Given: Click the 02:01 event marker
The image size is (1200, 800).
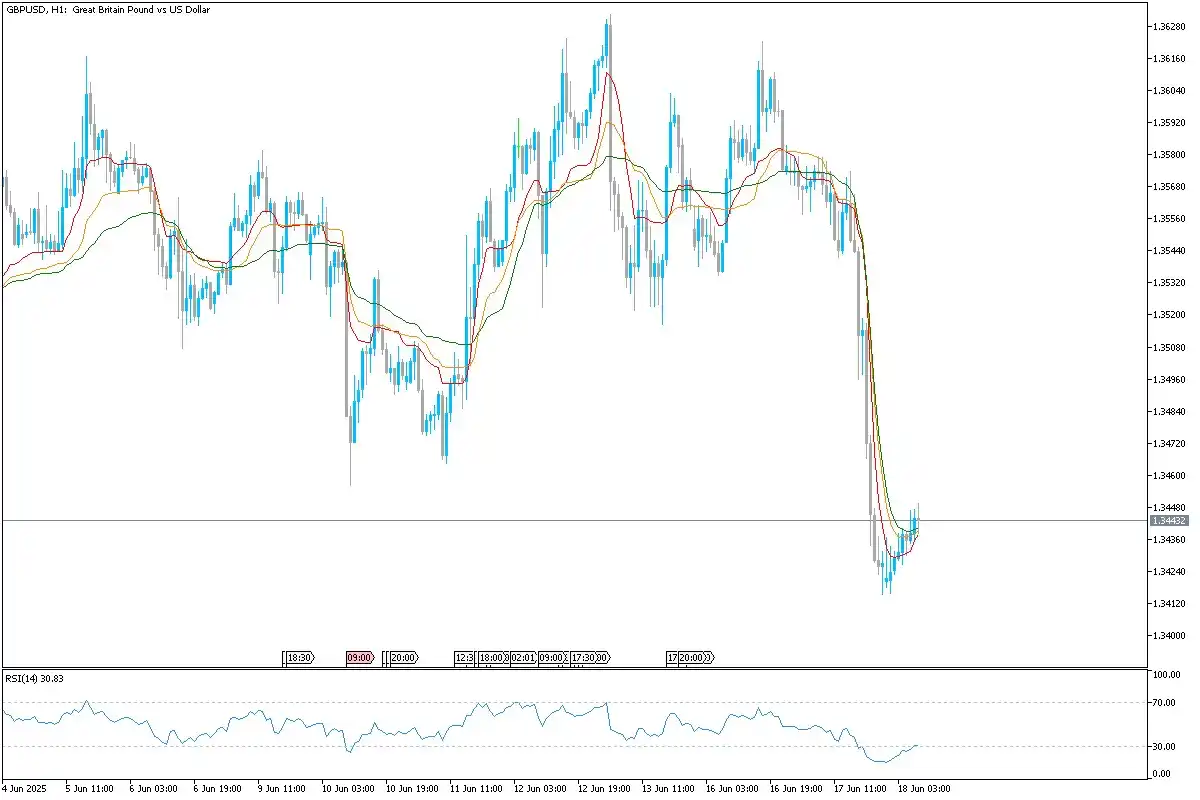Looking at the screenshot, I should pos(523,658).
